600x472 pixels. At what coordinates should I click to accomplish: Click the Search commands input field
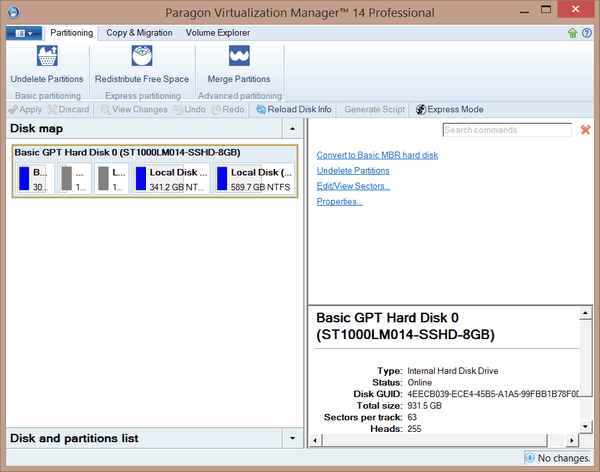[x=507, y=130]
